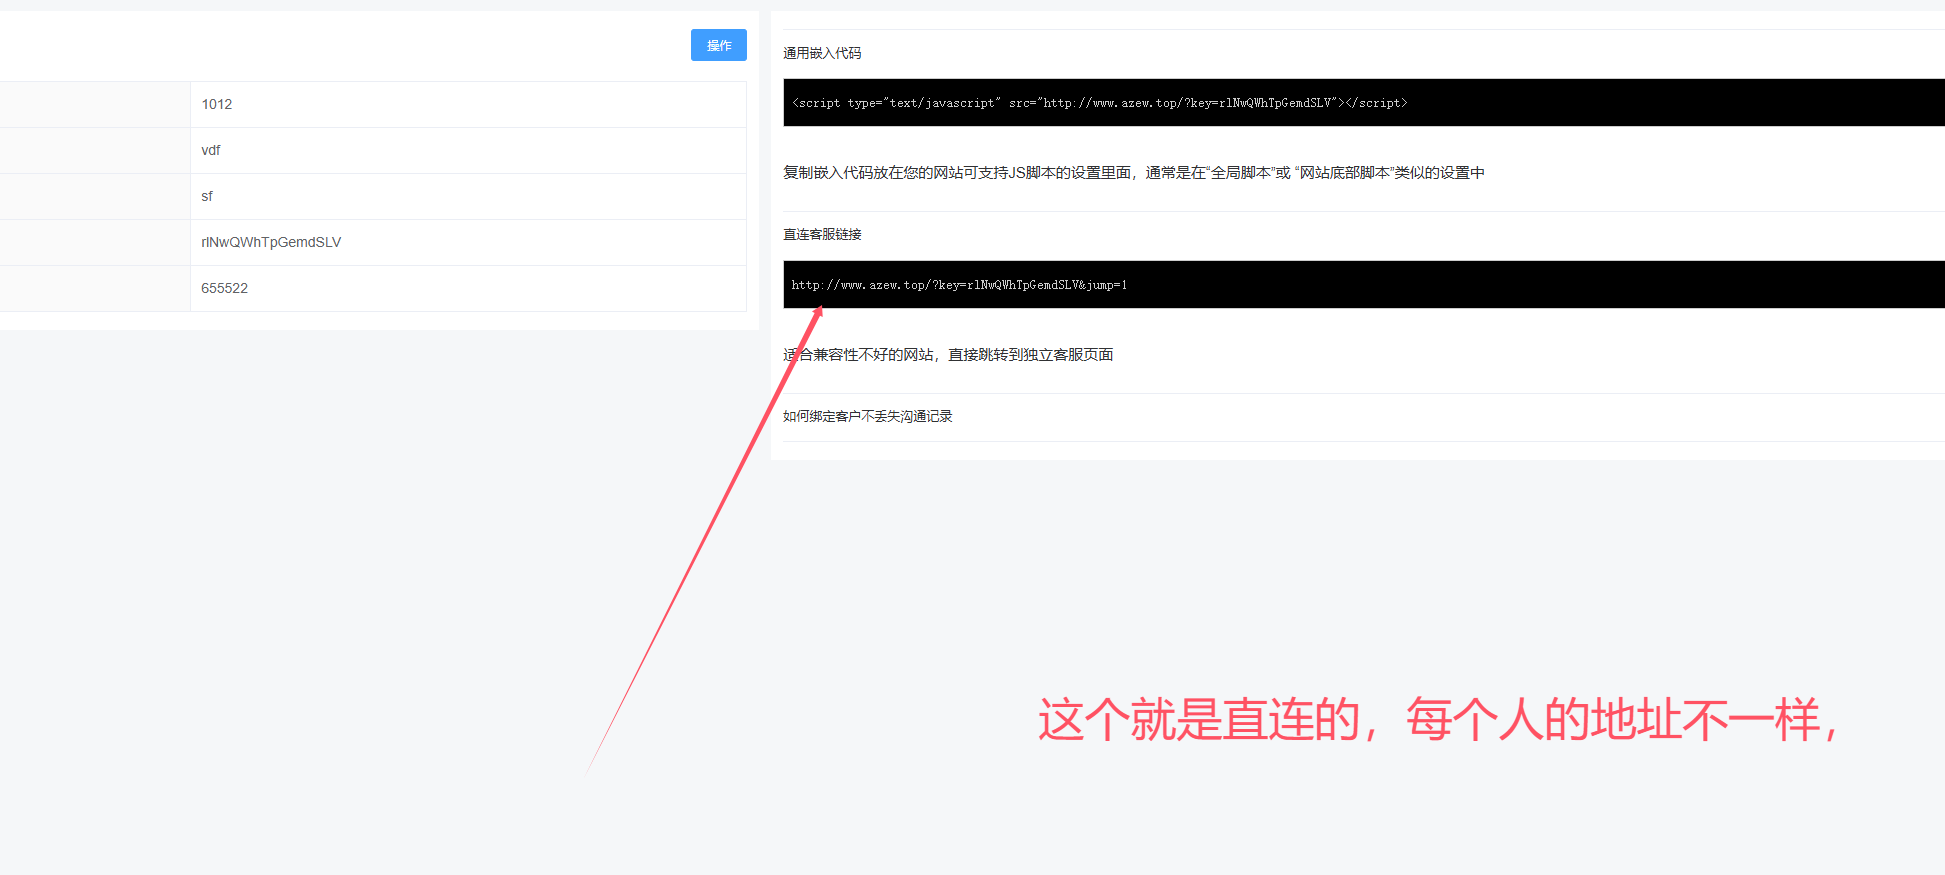Click the direct link code box with jump=1
The image size is (1945, 875).
1364,284
